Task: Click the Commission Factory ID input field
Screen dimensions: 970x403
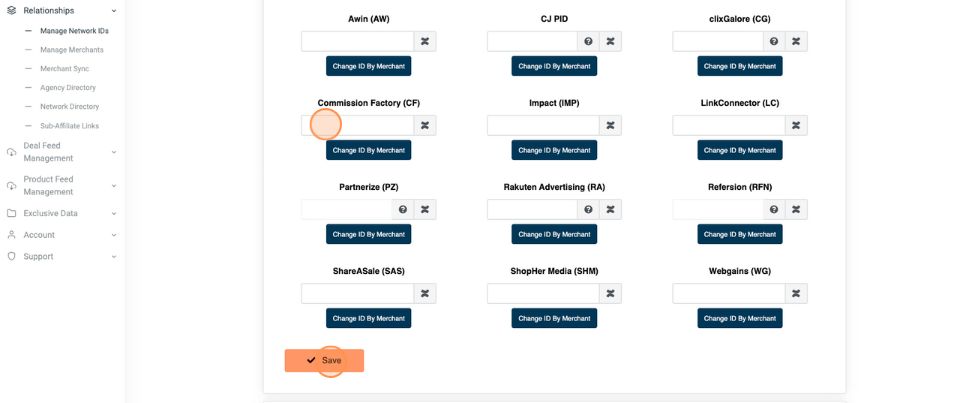Action: 358,125
